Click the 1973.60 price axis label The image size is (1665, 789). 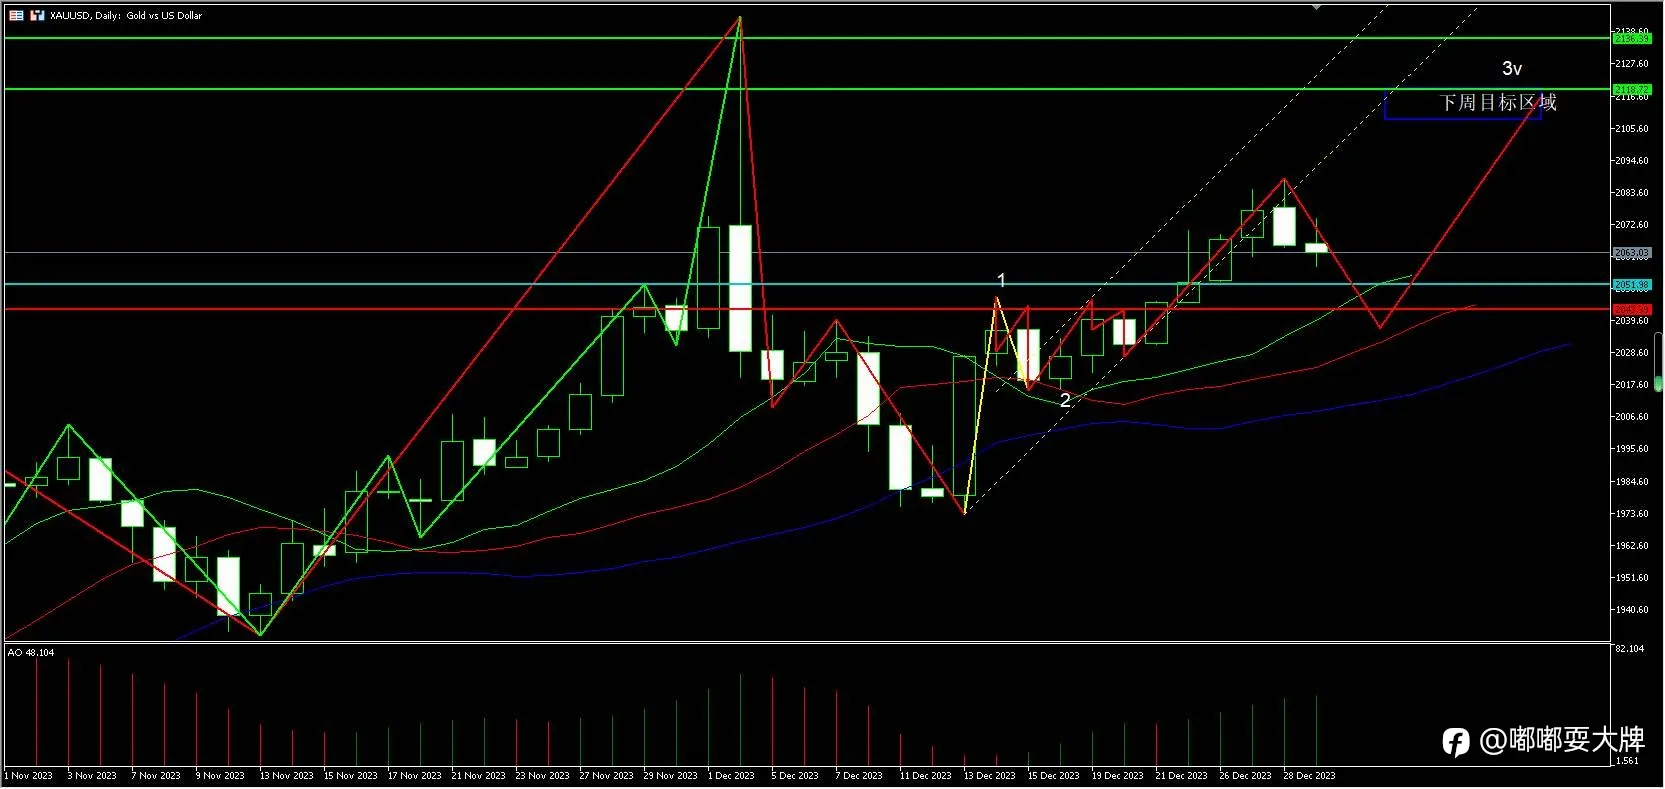[1631, 514]
